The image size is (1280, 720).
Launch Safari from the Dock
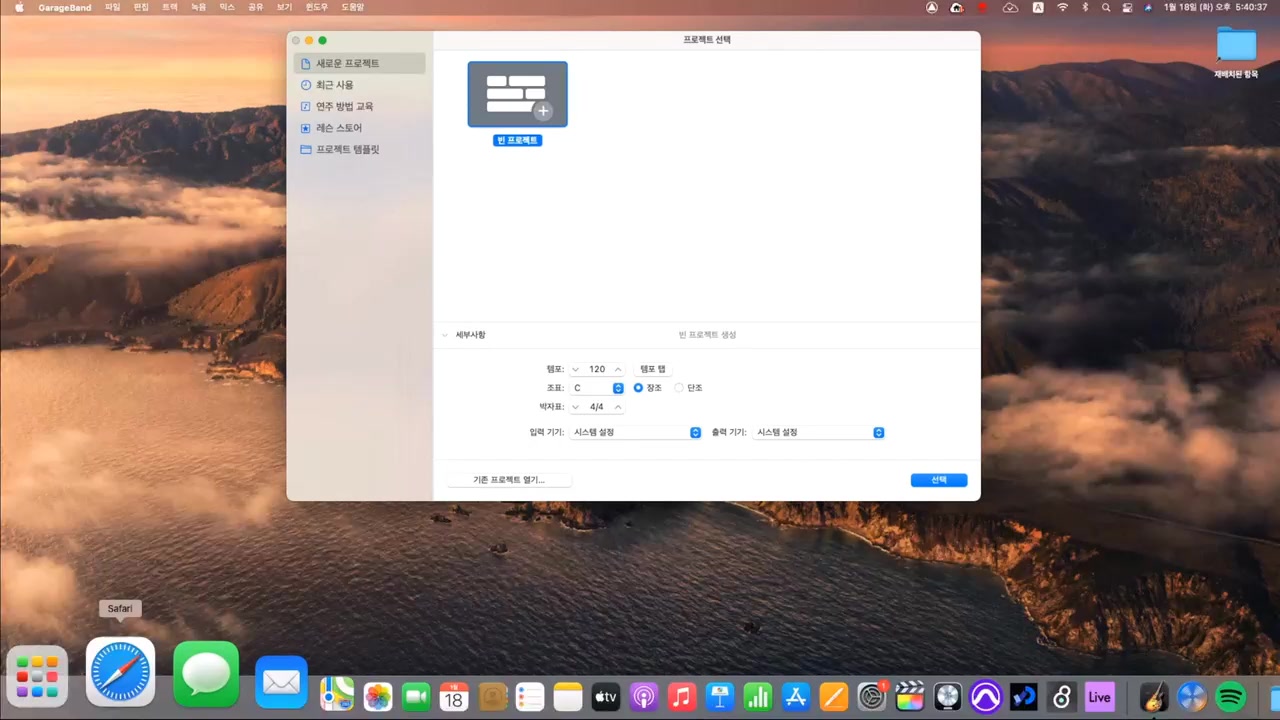[120, 672]
